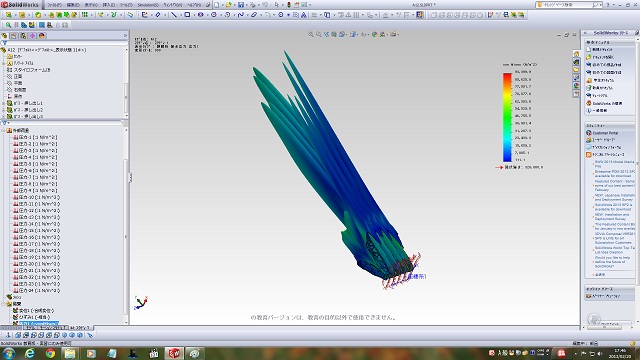This screenshot has height=360, width=640.
Task: Choose the Circle sketch tool
Action: (x=213, y=15)
